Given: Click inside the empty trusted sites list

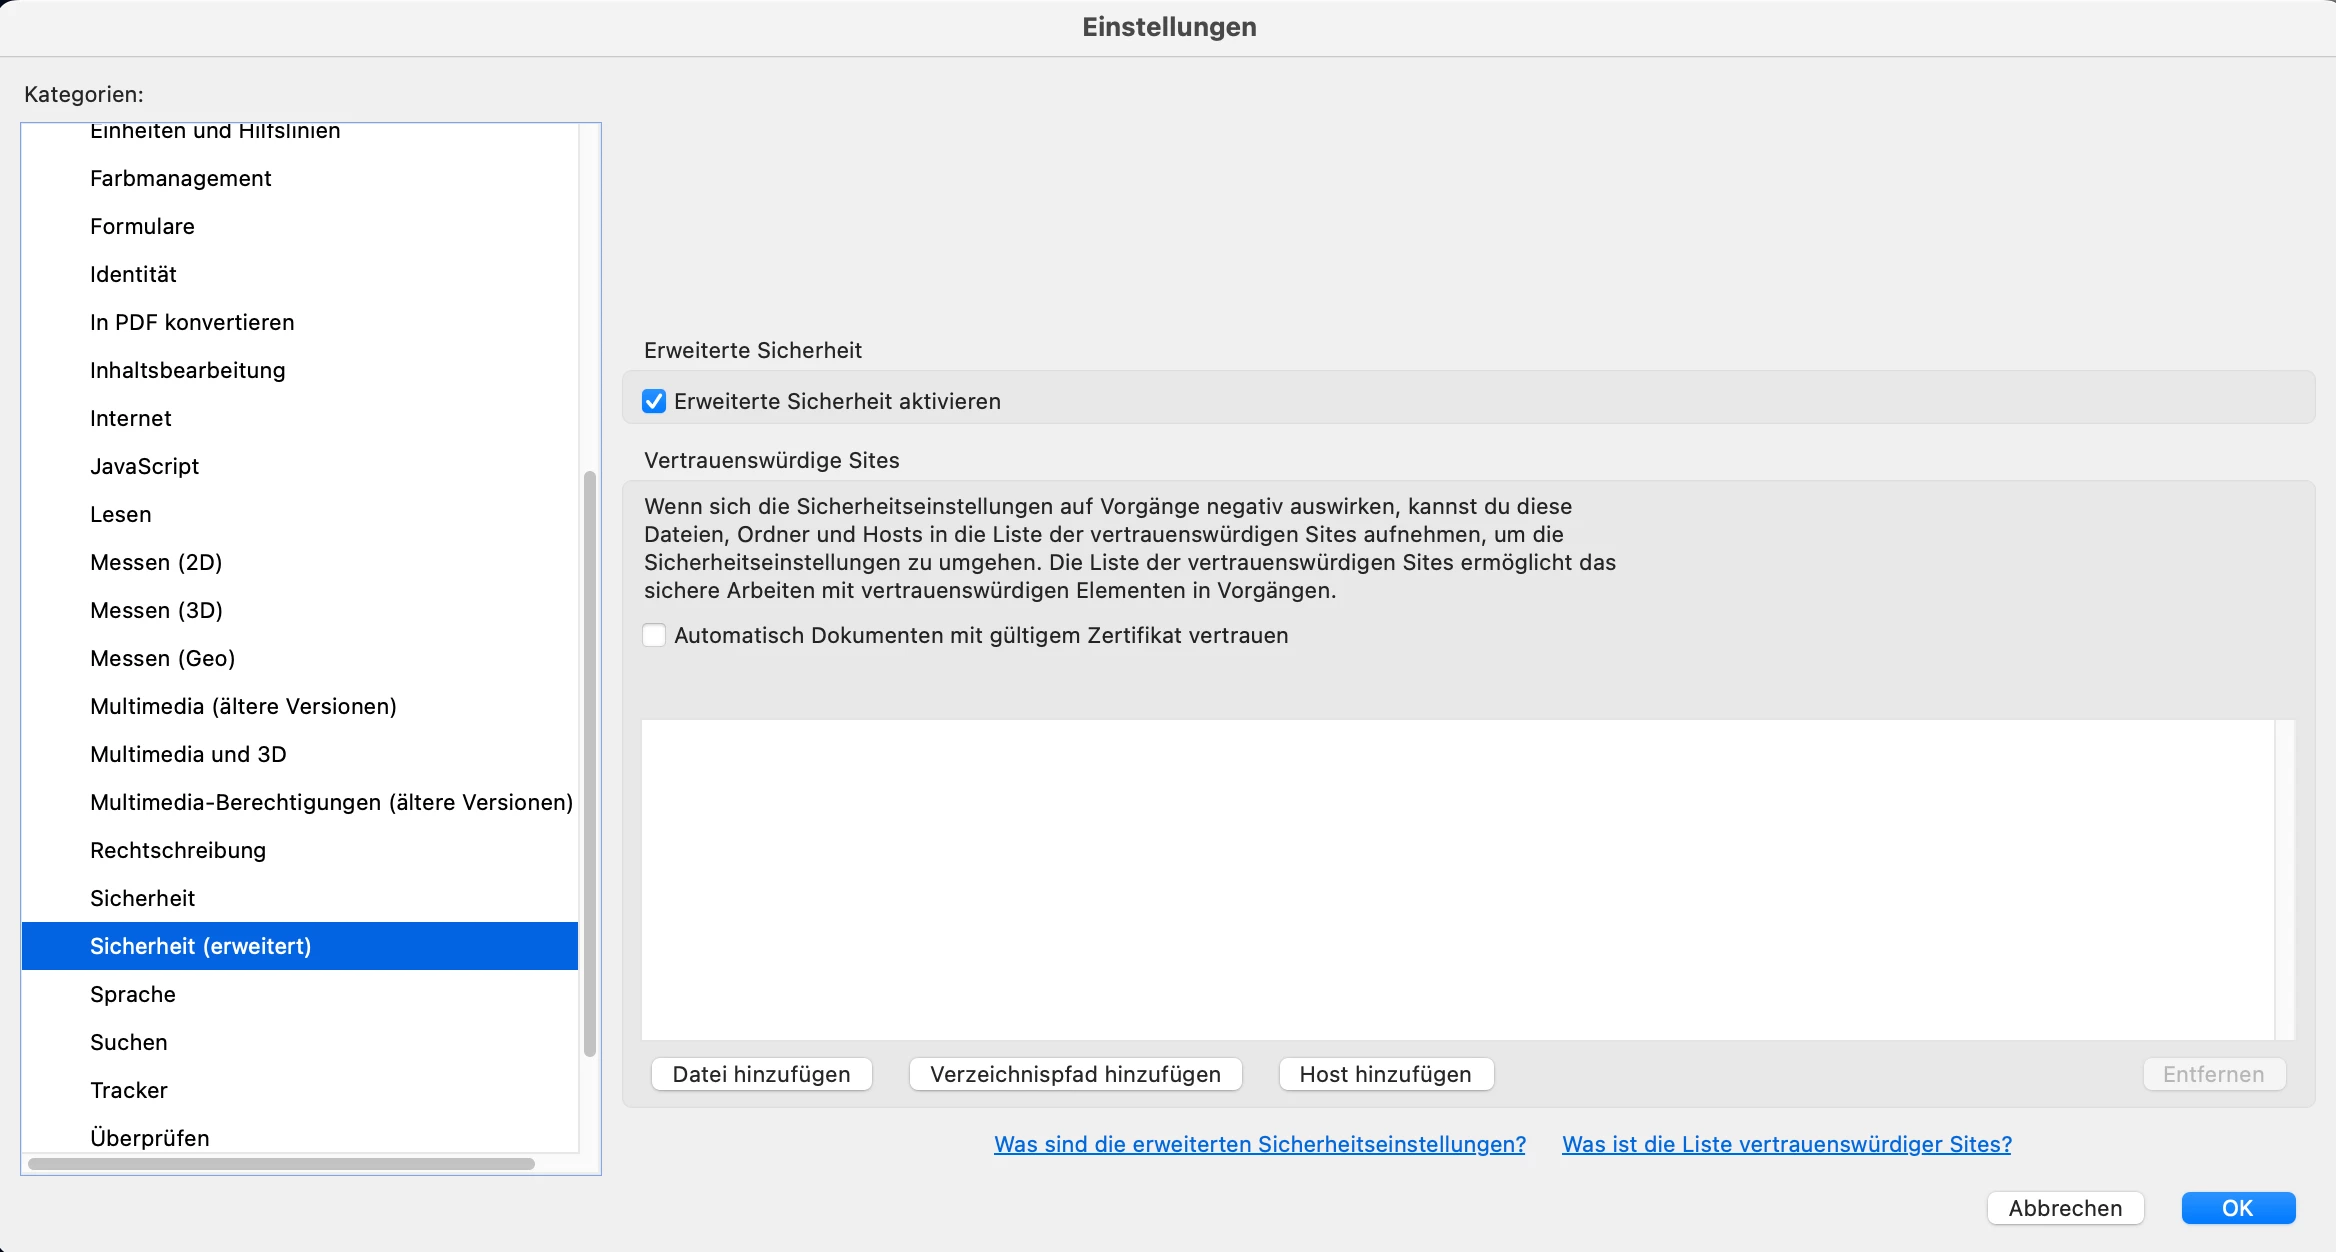Looking at the screenshot, I should pyautogui.click(x=1456, y=880).
